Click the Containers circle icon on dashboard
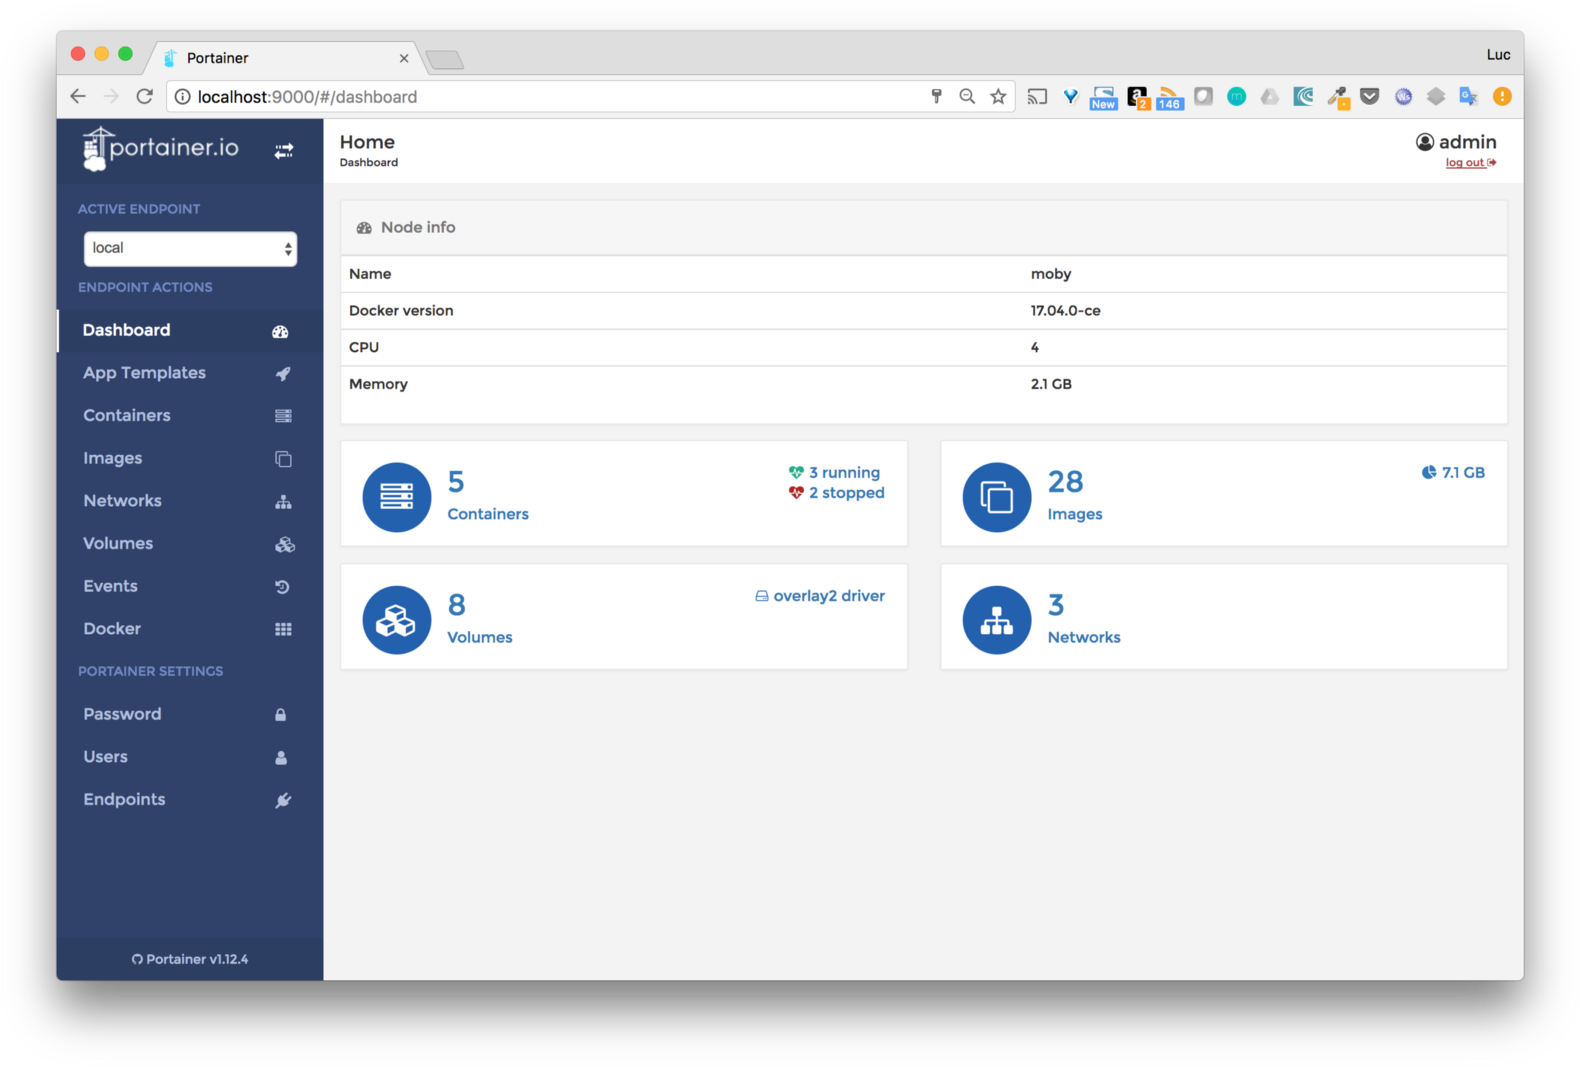Viewport: 1580px width, 1067px height. coord(397,497)
